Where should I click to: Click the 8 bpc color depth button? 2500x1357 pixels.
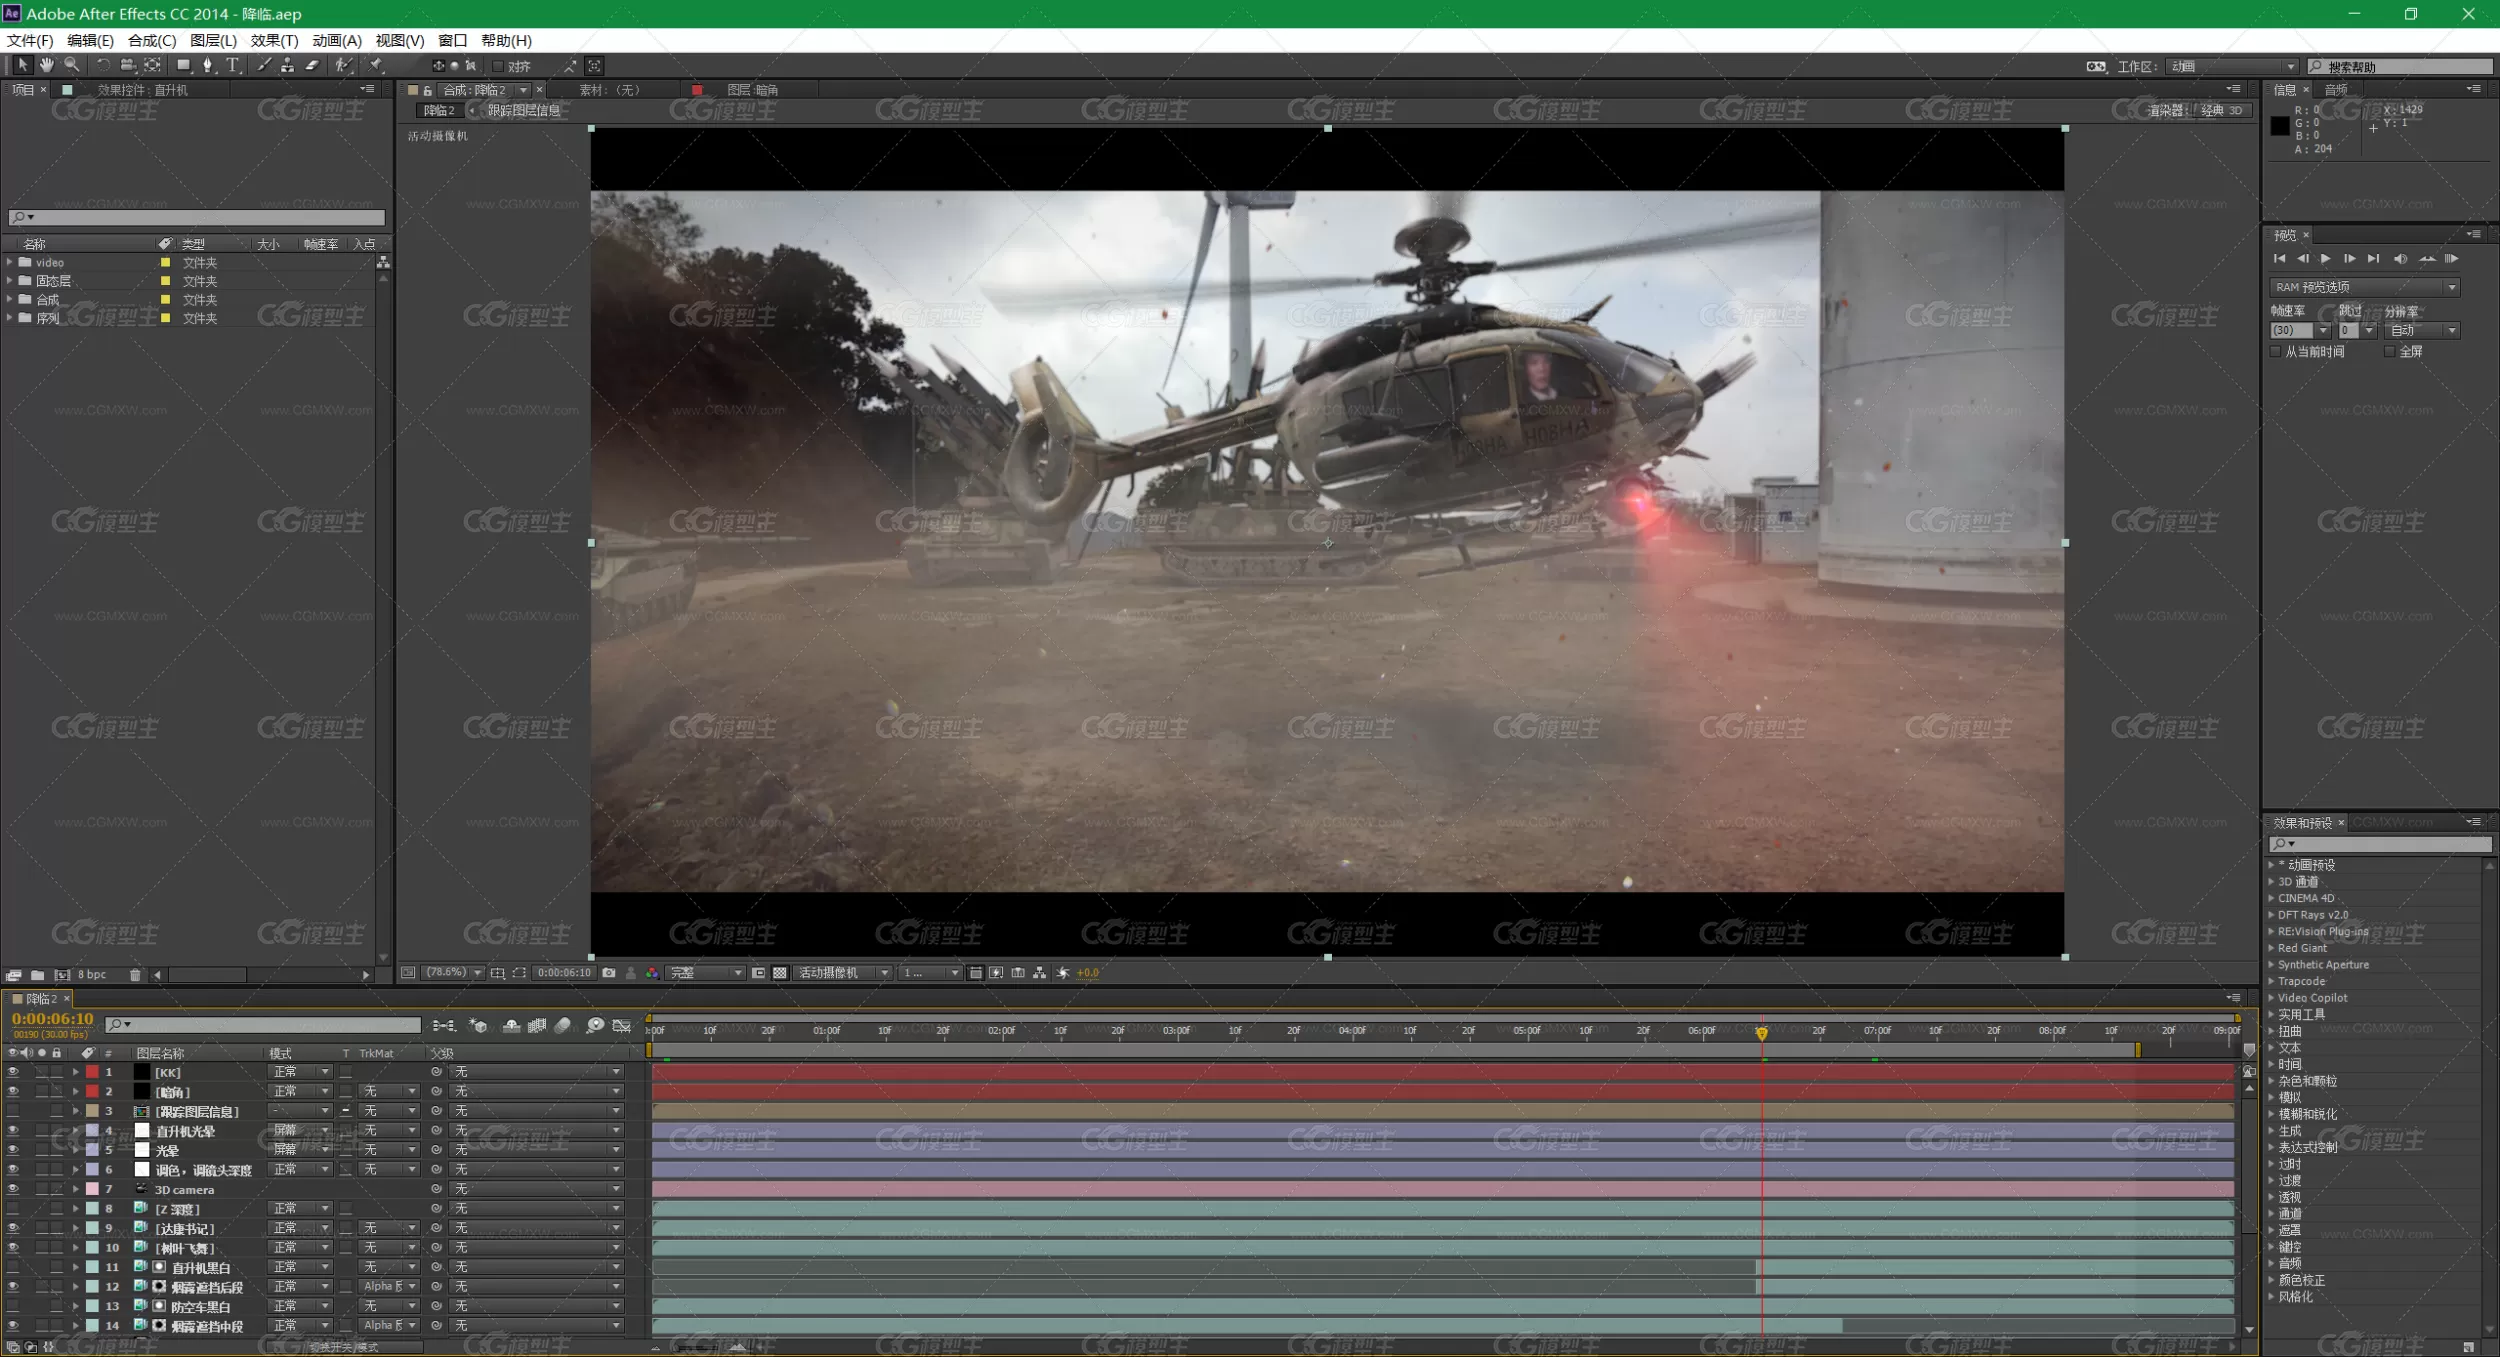coord(92,975)
